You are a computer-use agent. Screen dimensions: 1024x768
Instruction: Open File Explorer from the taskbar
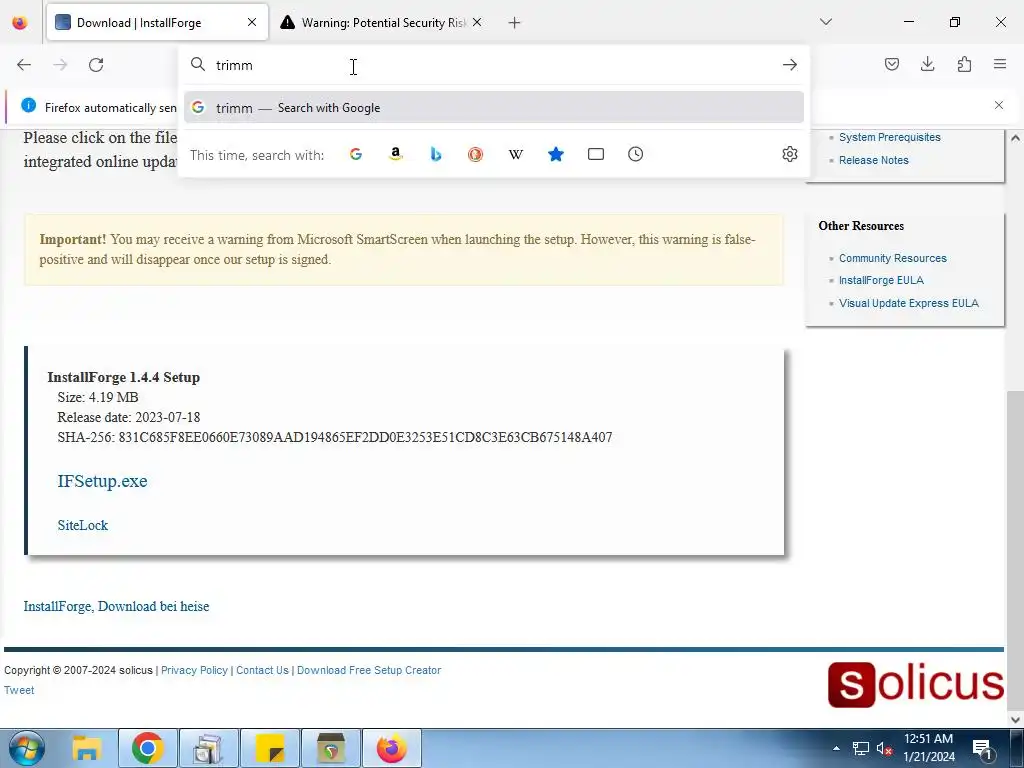click(86, 748)
